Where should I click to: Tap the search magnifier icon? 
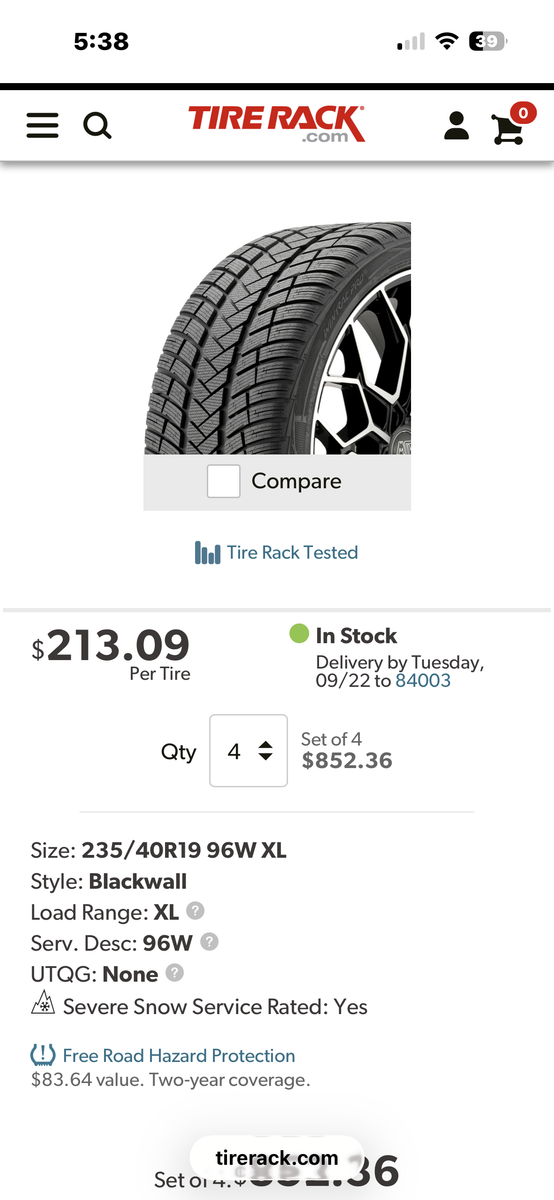(x=97, y=125)
